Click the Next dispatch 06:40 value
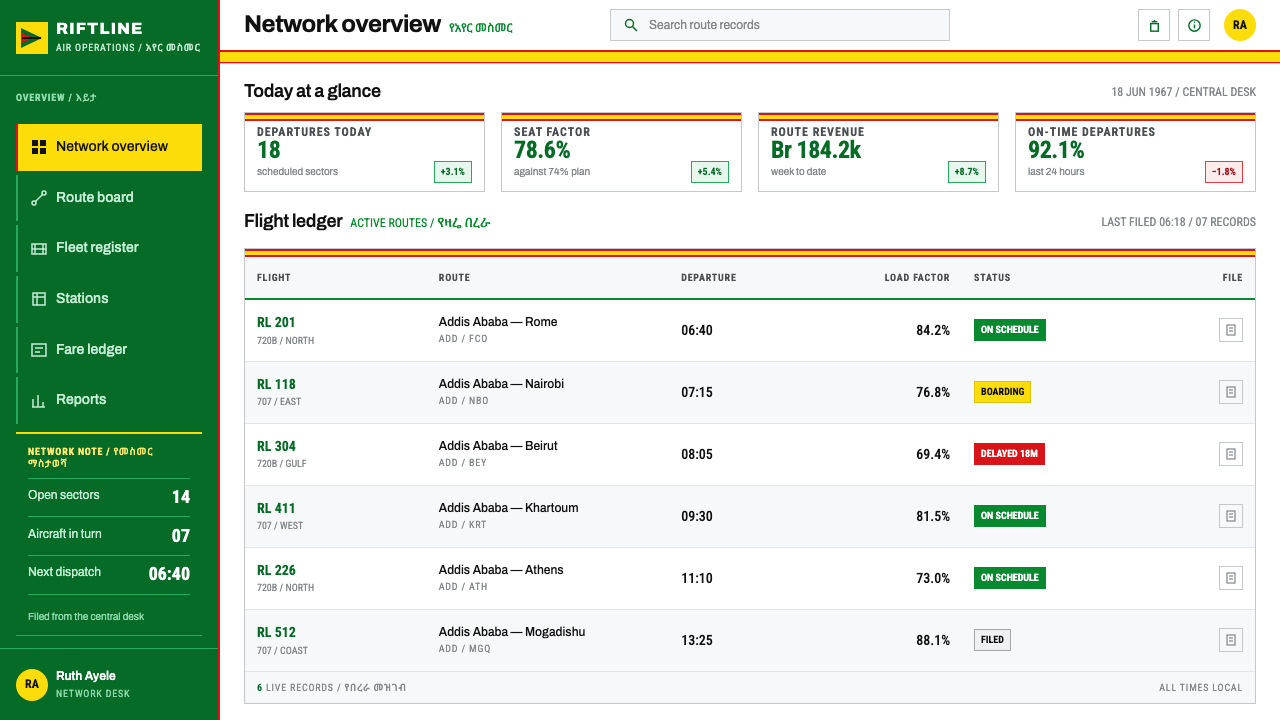Screen dimensions: 1280x720 [x=169, y=574]
